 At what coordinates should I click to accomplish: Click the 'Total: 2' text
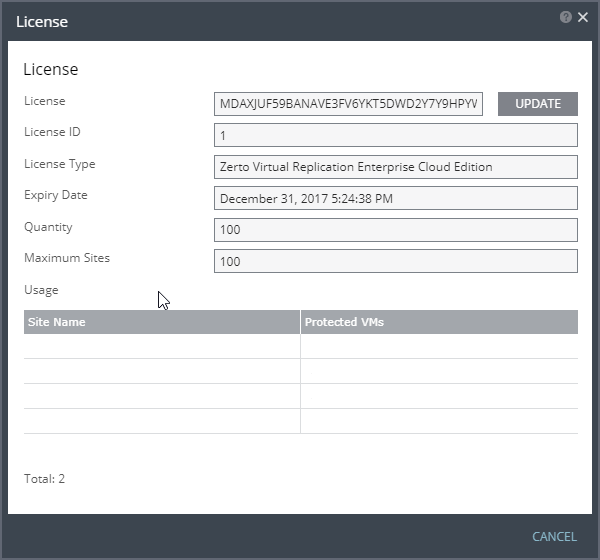tap(44, 479)
